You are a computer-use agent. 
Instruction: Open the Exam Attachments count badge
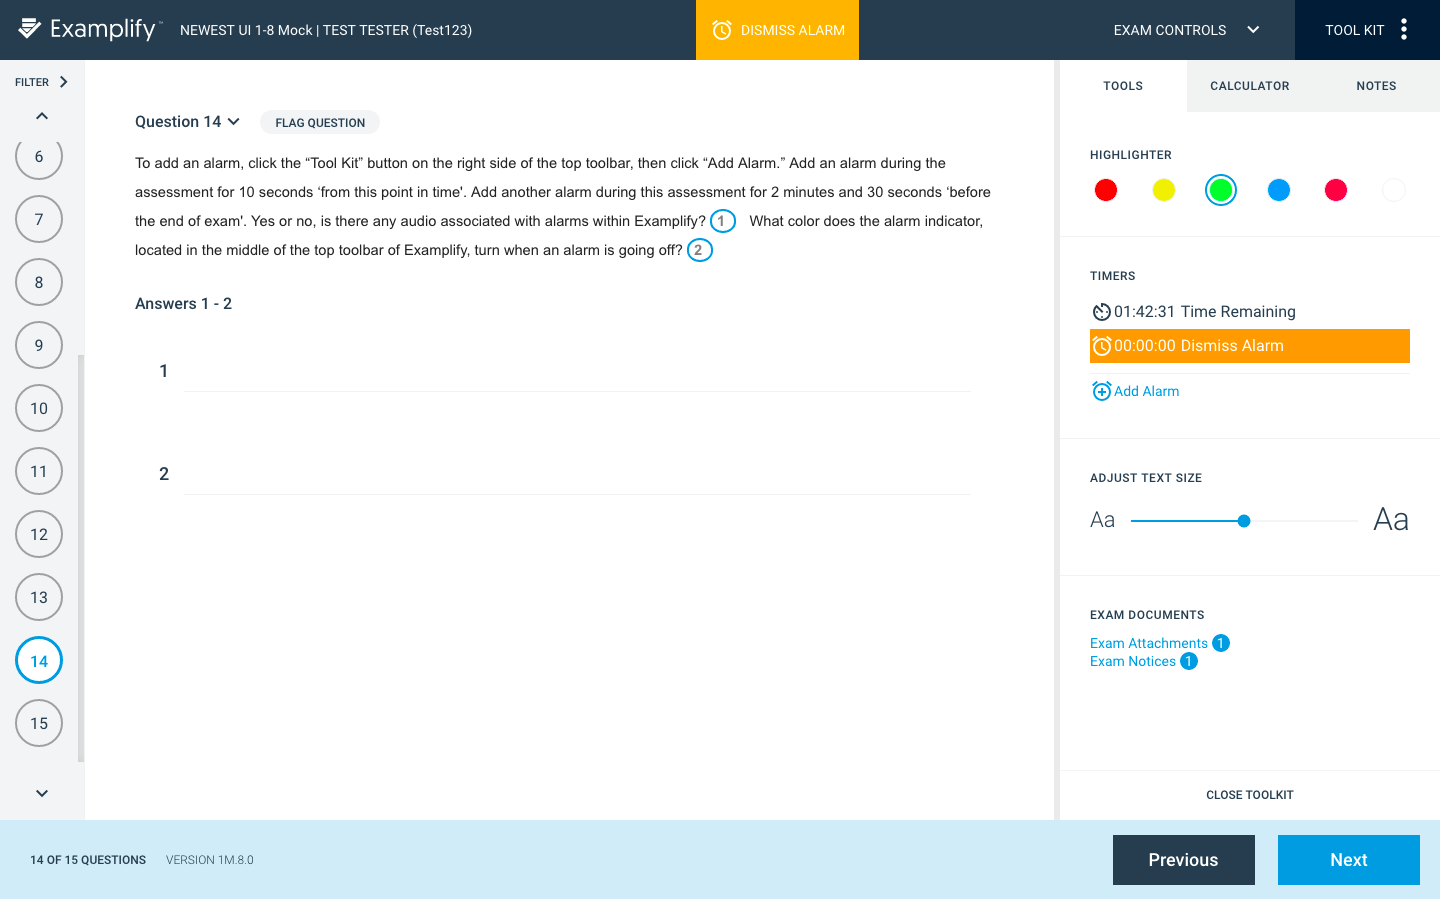click(x=1221, y=643)
